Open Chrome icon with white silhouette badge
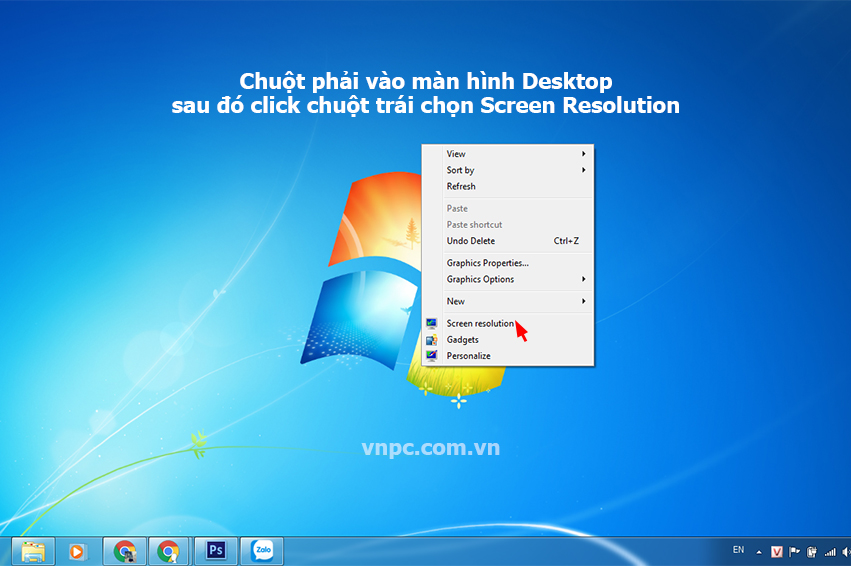 tap(168, 552)
